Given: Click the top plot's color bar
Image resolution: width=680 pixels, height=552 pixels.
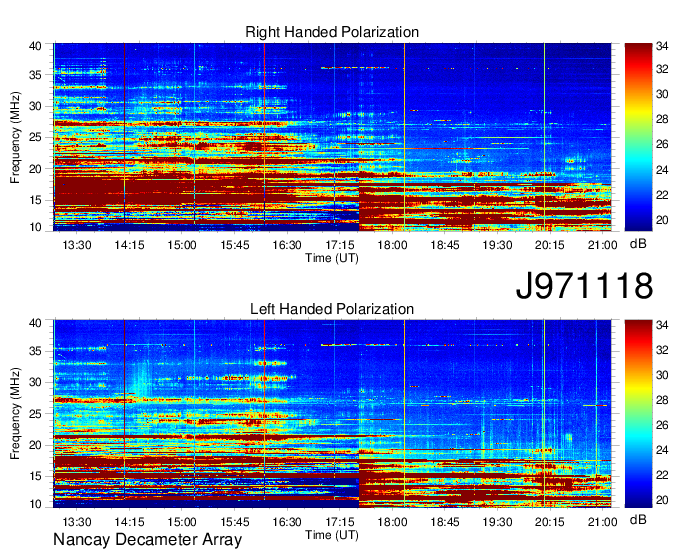Looking at the screenshot, I should coord(638,137).
